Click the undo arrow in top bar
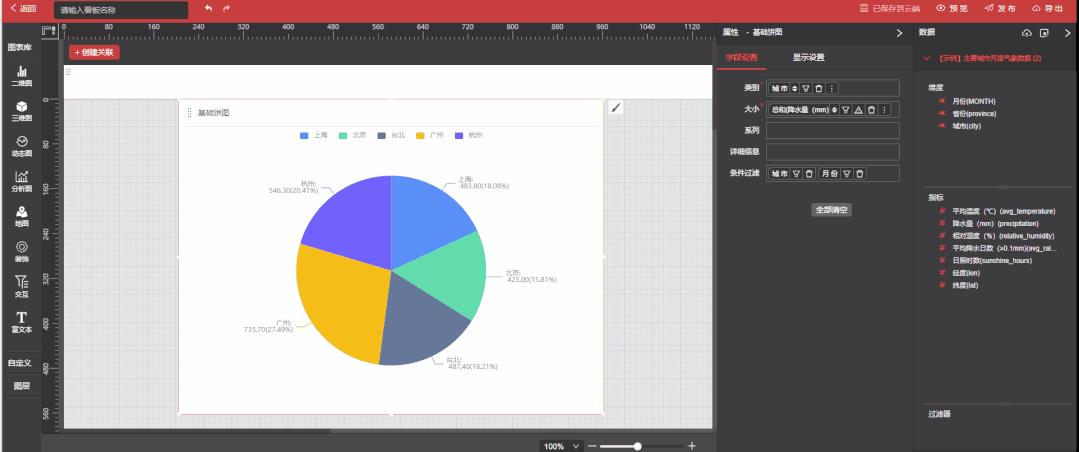 tap(209, 8)
